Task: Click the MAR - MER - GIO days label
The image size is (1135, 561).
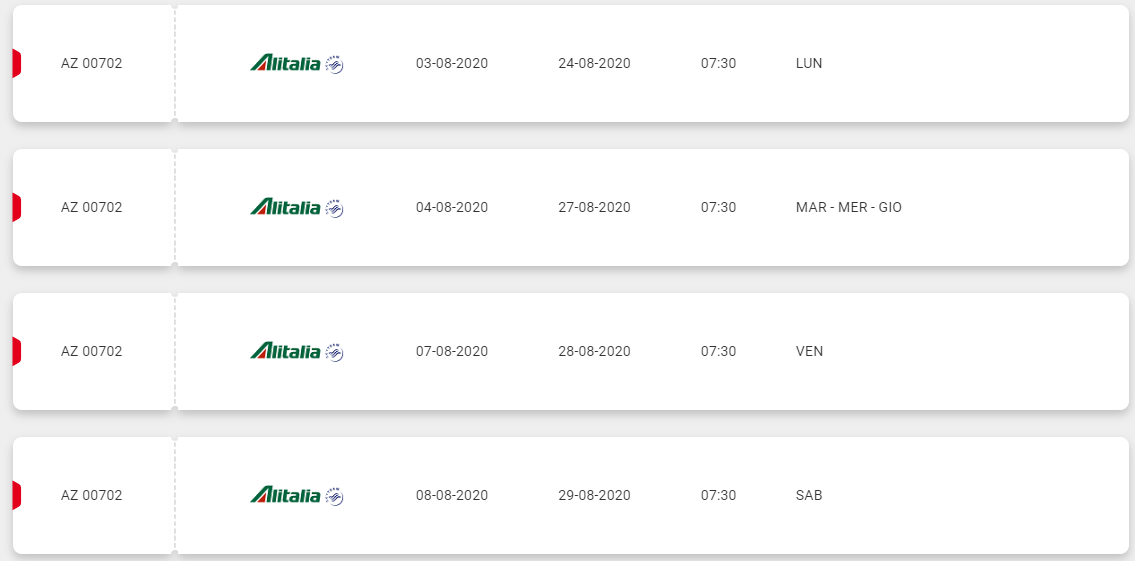Action: coord(849,207)
